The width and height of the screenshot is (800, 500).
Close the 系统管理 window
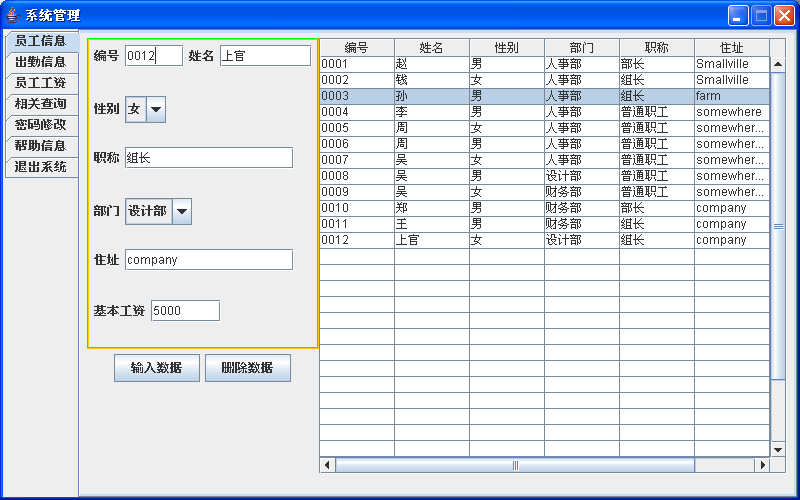pyautogui.click(x=784, y=15)
